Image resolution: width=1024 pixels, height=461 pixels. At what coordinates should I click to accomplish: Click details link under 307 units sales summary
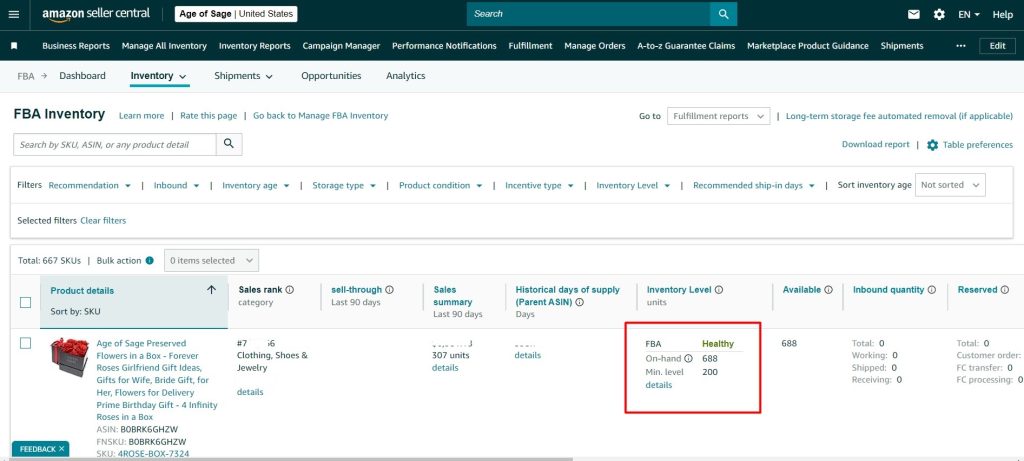(x=445, y=368)
